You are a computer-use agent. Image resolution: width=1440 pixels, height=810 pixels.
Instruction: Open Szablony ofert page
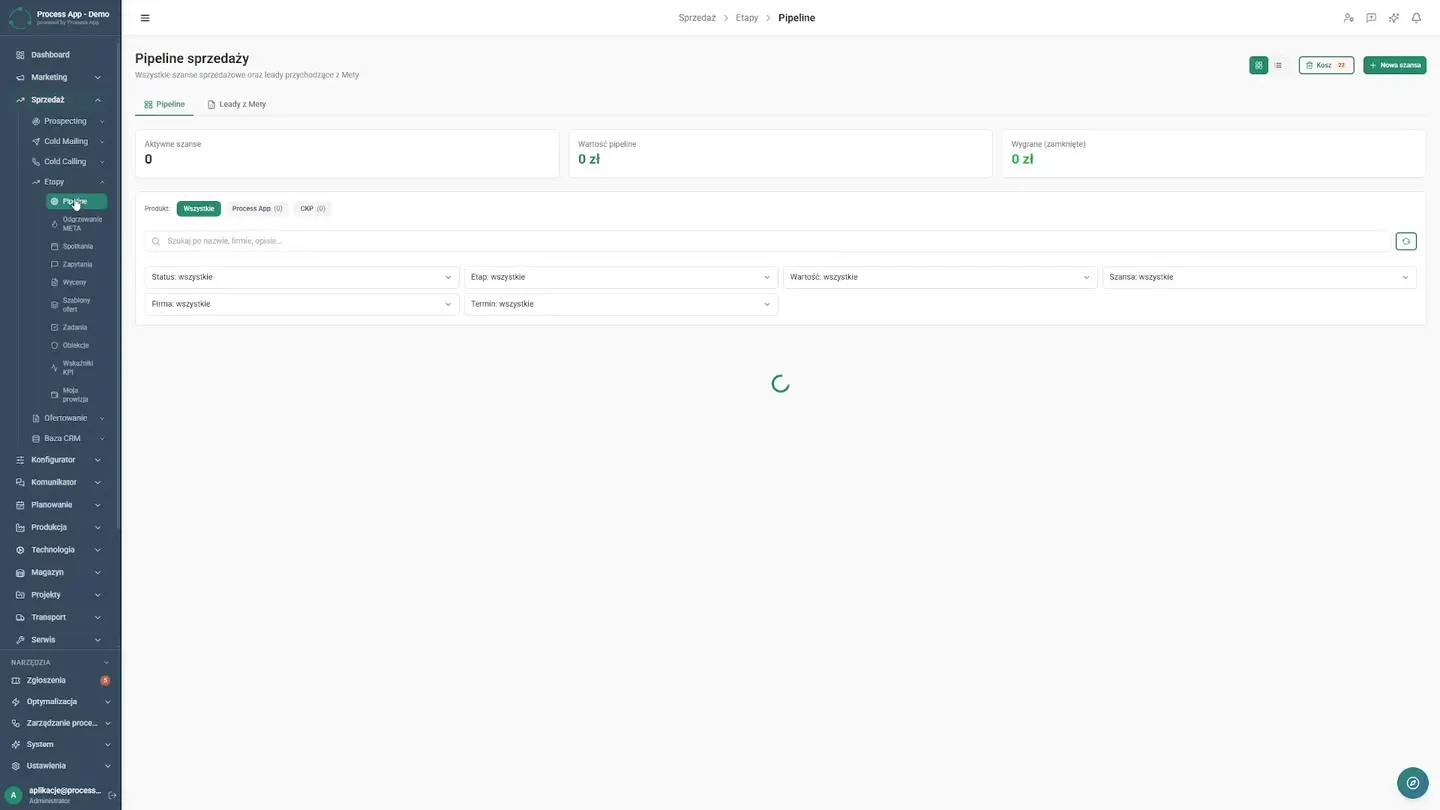click(x=77, y=305)
